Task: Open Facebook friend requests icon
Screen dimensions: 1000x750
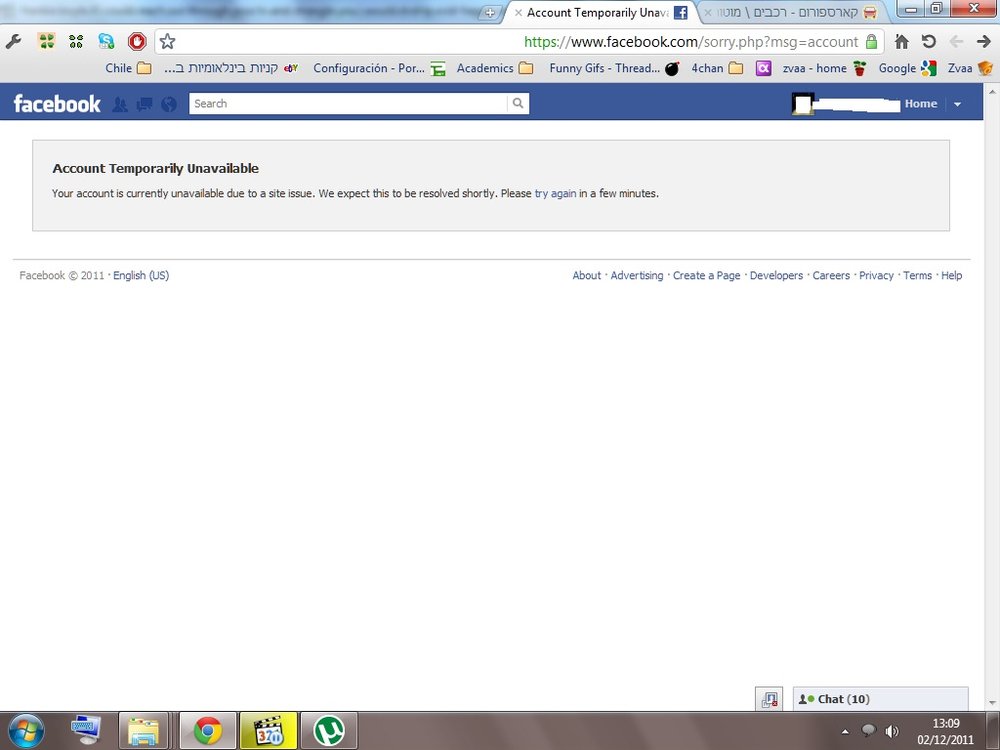Action: (119, 104)
